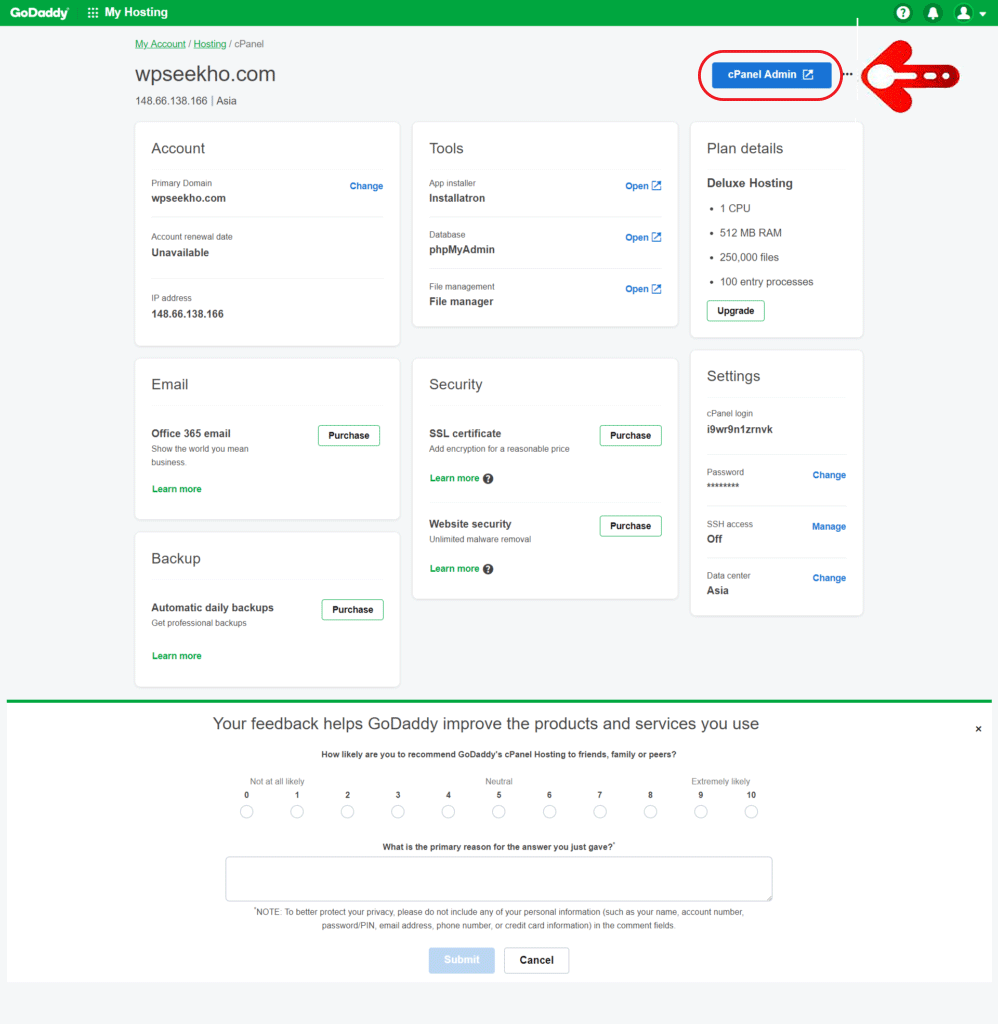Purchase Office 365 email

coord(349,436)
